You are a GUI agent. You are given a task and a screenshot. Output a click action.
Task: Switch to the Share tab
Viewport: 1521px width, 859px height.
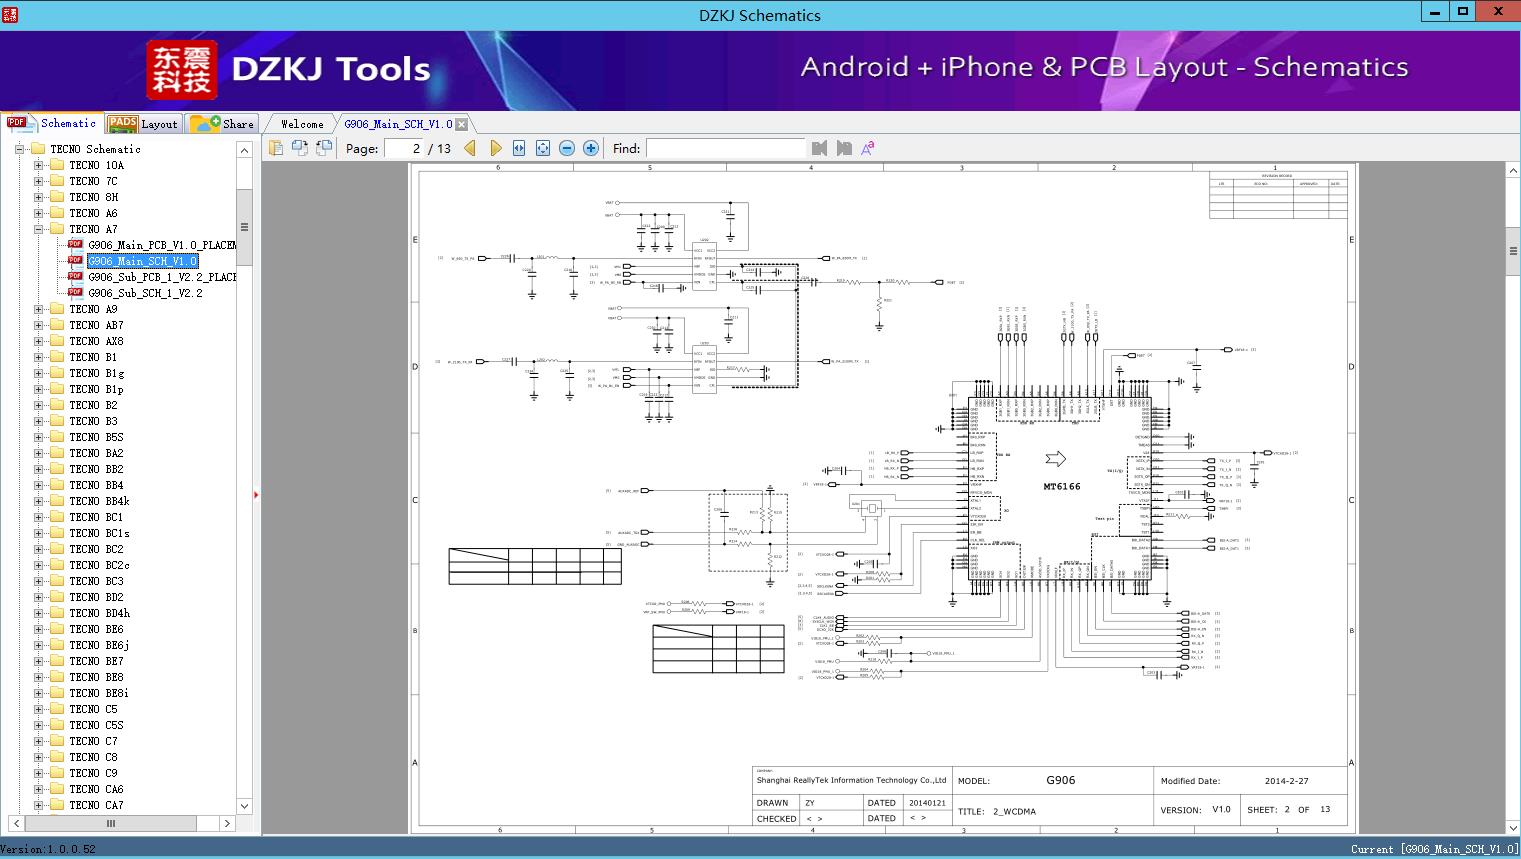click(222, 123)
